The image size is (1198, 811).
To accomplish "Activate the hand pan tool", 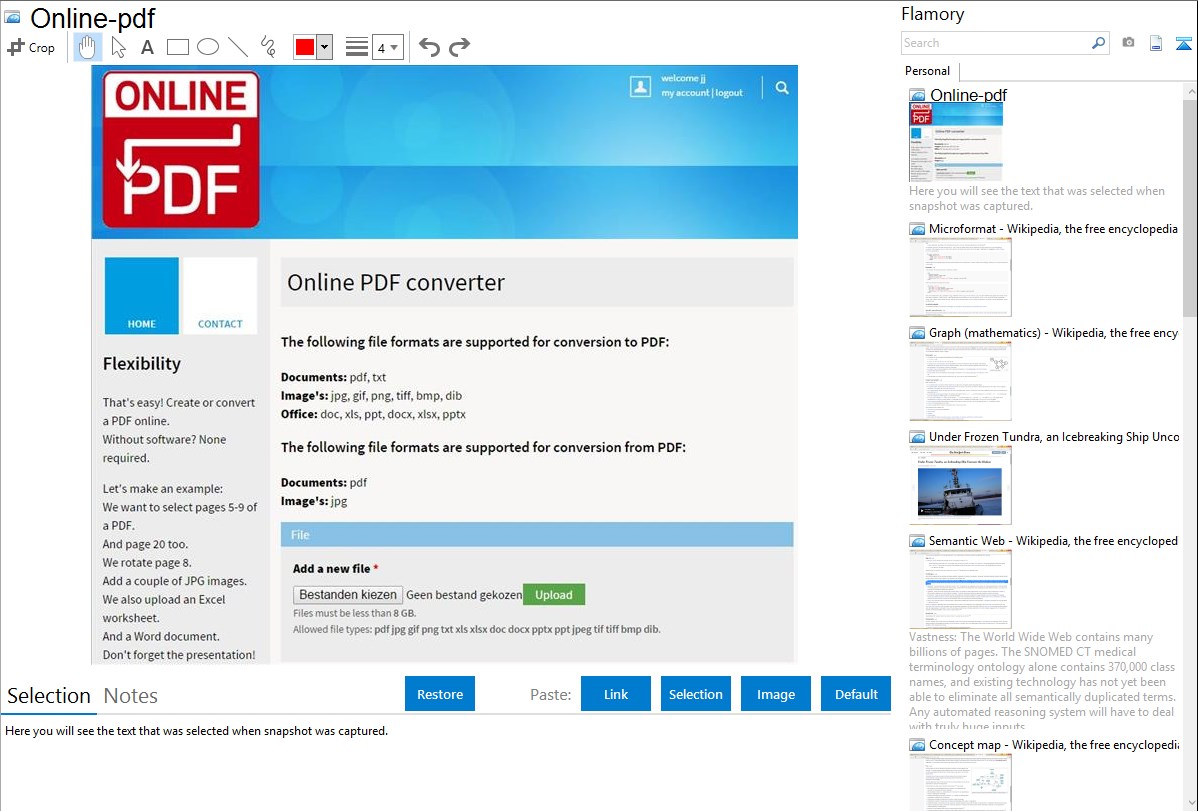I will pos(87,47).
